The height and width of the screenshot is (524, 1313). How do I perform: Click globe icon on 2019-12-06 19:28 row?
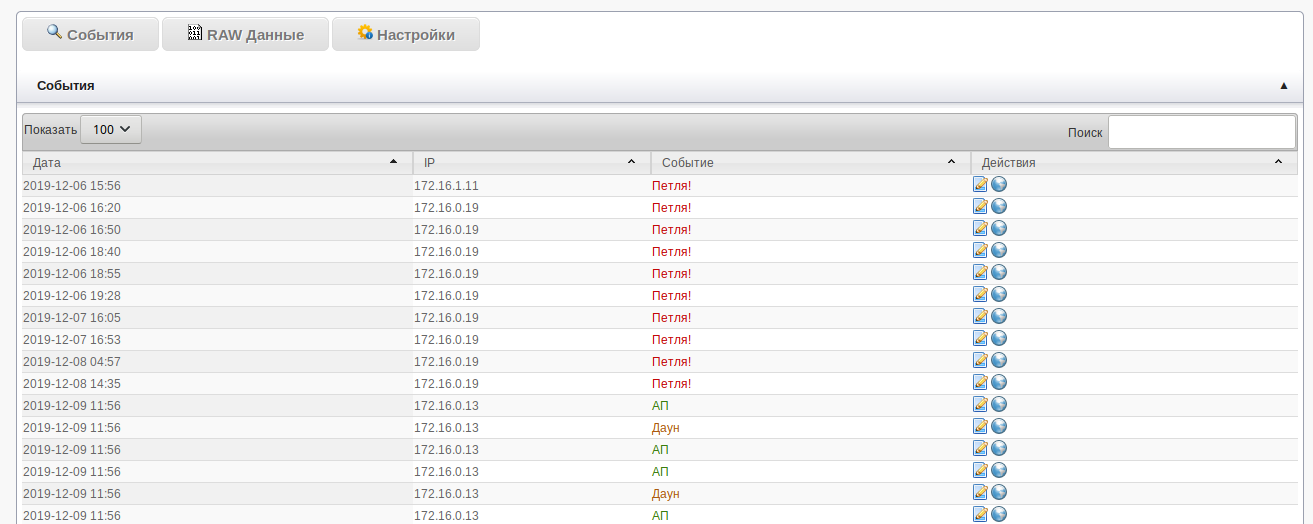tap(998, 294)
